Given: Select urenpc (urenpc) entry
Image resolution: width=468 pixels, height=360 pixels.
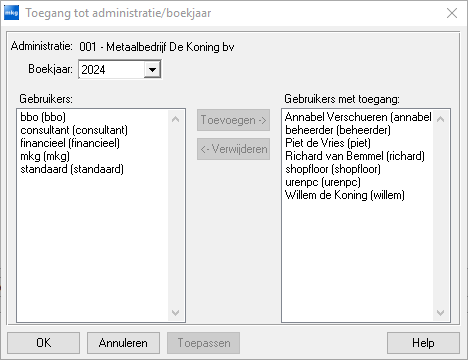Looking at the screenshot, I should coord(323,182).
